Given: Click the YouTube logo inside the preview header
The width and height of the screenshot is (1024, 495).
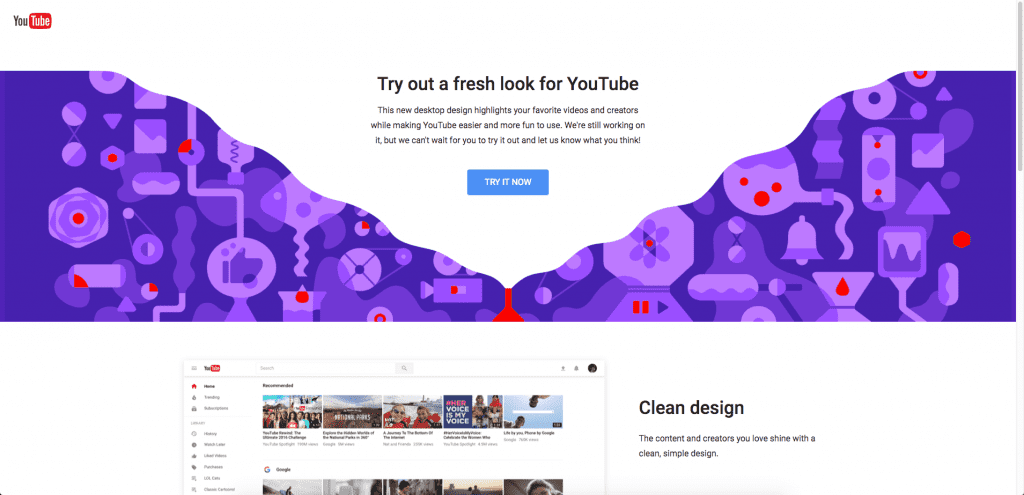Looking at the screenshot, I should pyautogui.click(x=212, y=368).
